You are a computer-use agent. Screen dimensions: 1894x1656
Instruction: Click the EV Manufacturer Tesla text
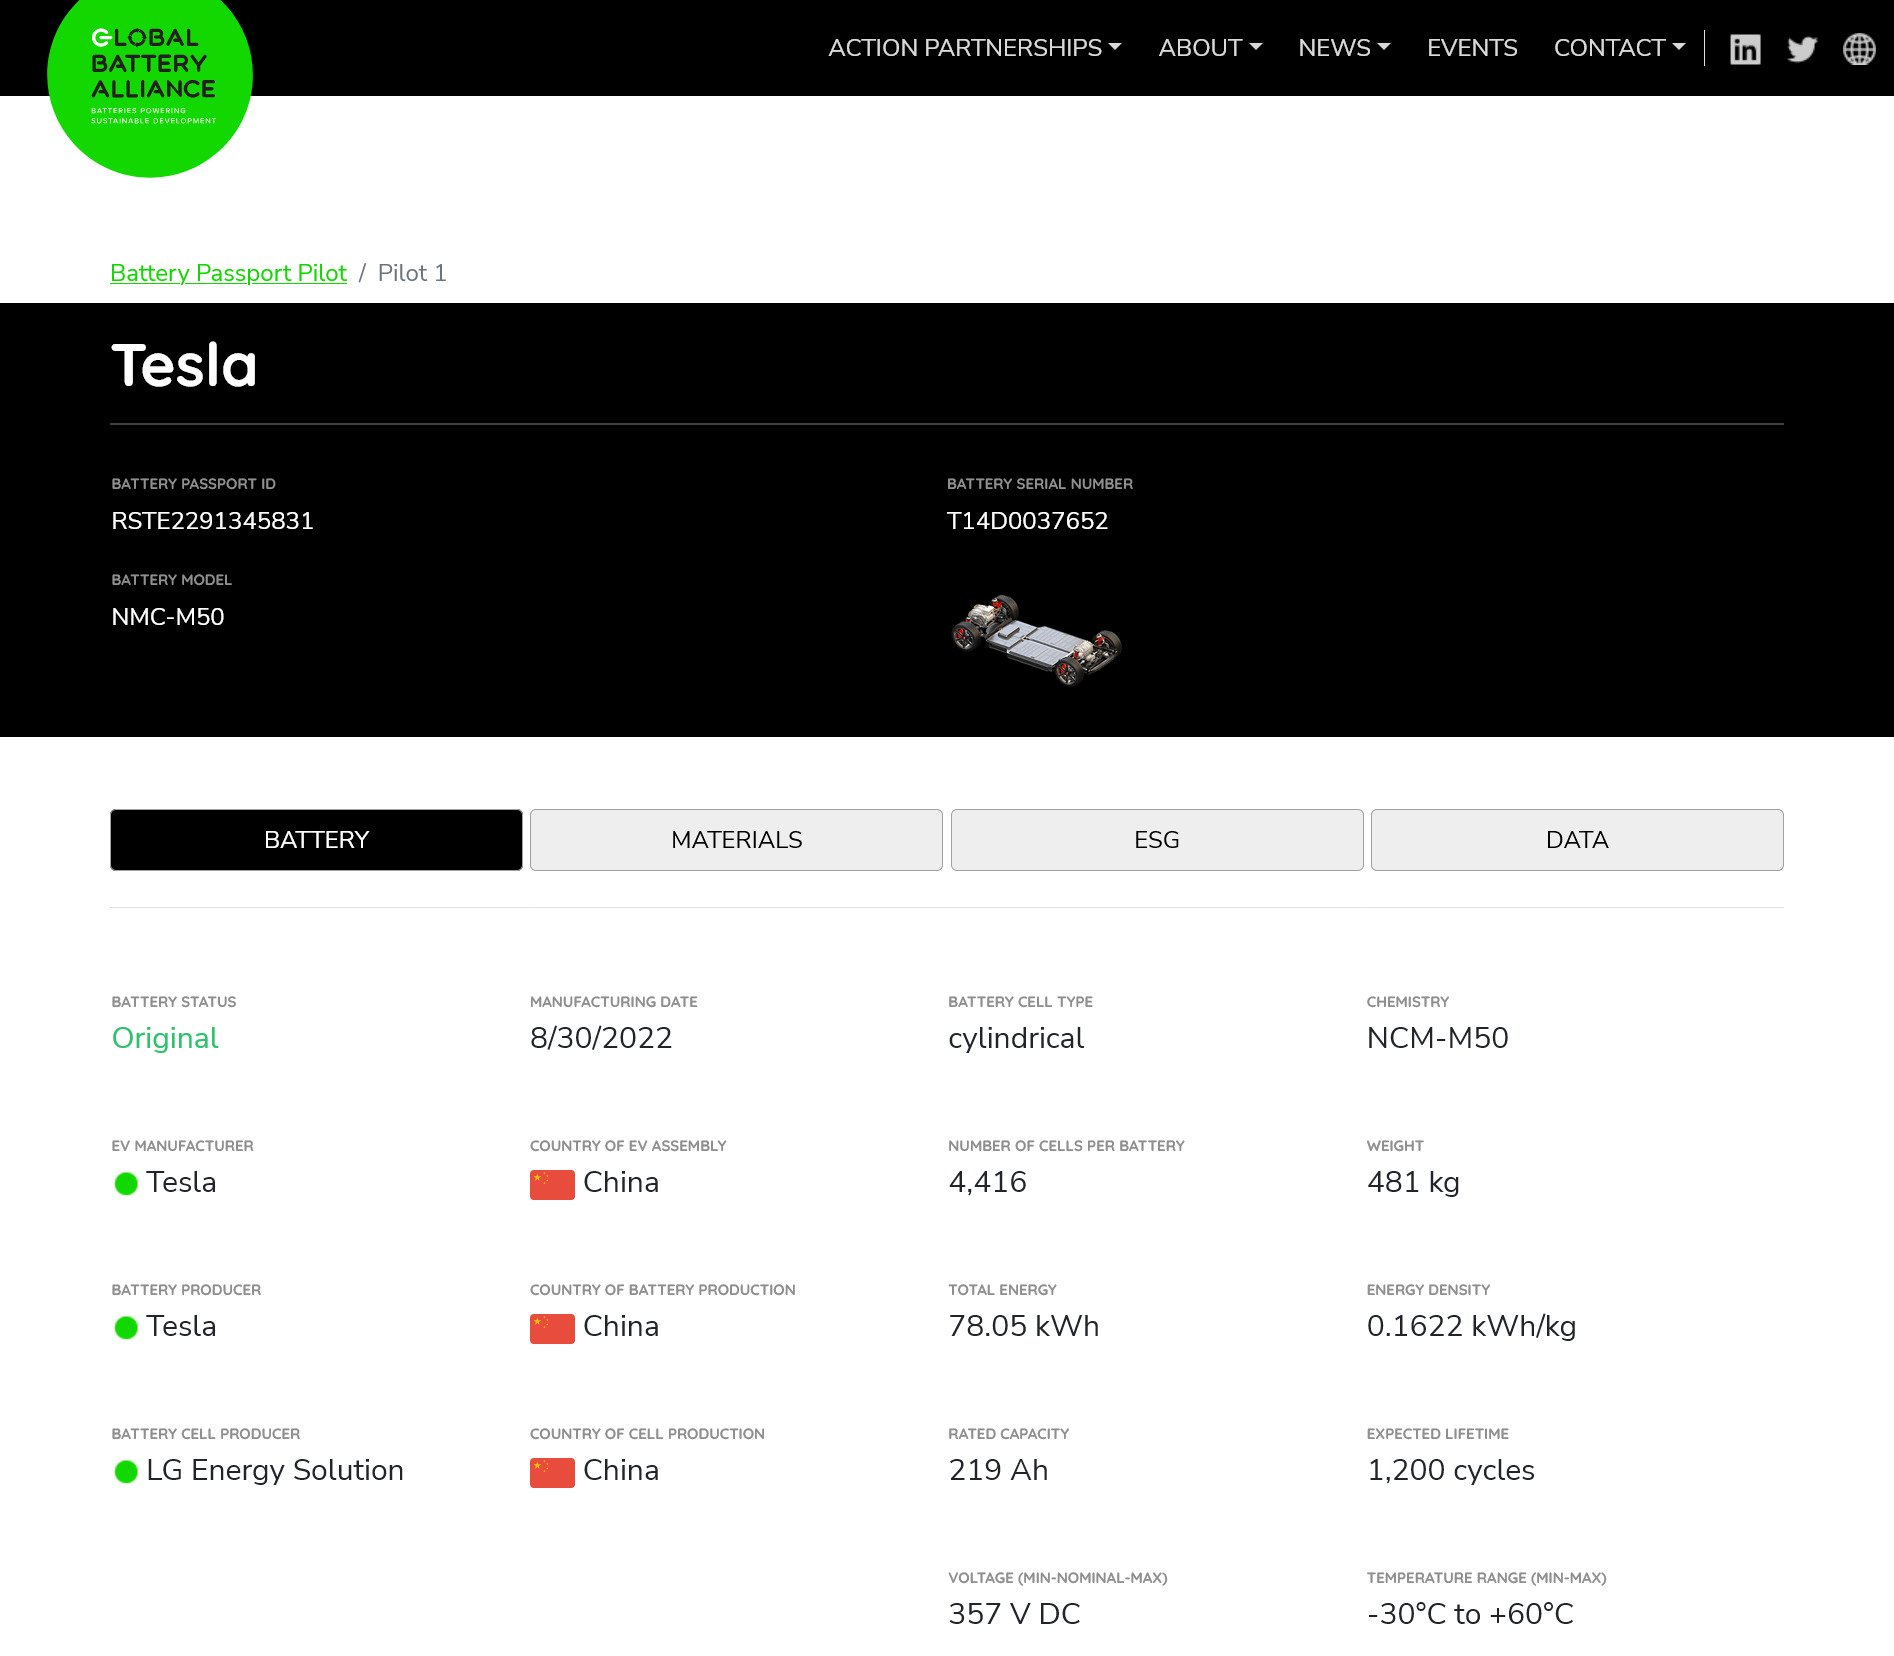181,1182
